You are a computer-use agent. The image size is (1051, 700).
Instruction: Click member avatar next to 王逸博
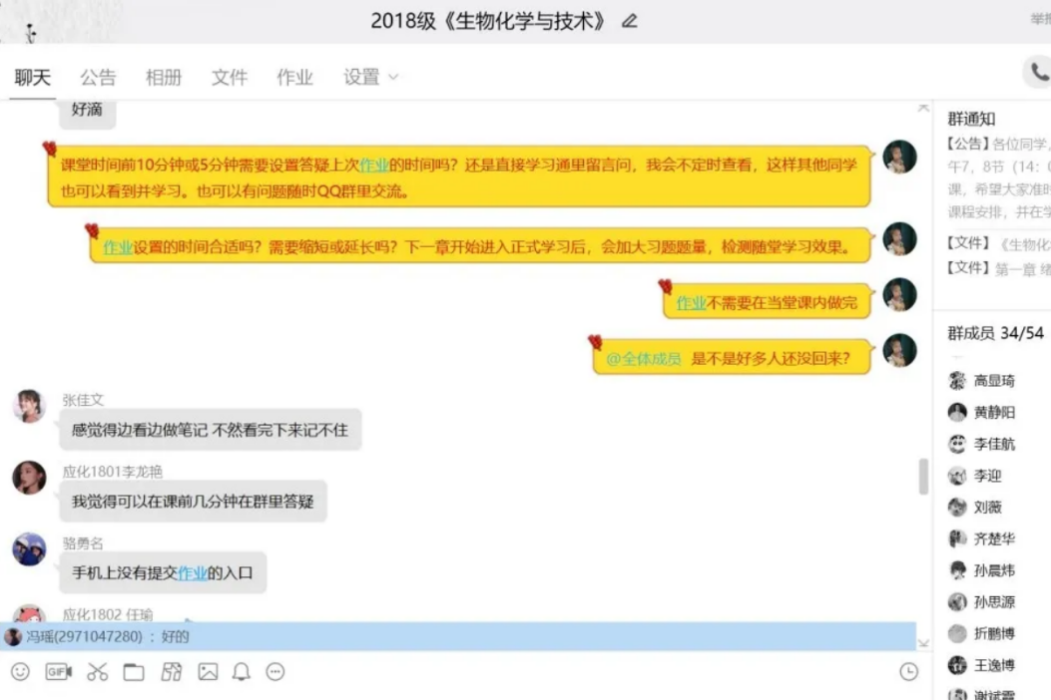(956, 665)
